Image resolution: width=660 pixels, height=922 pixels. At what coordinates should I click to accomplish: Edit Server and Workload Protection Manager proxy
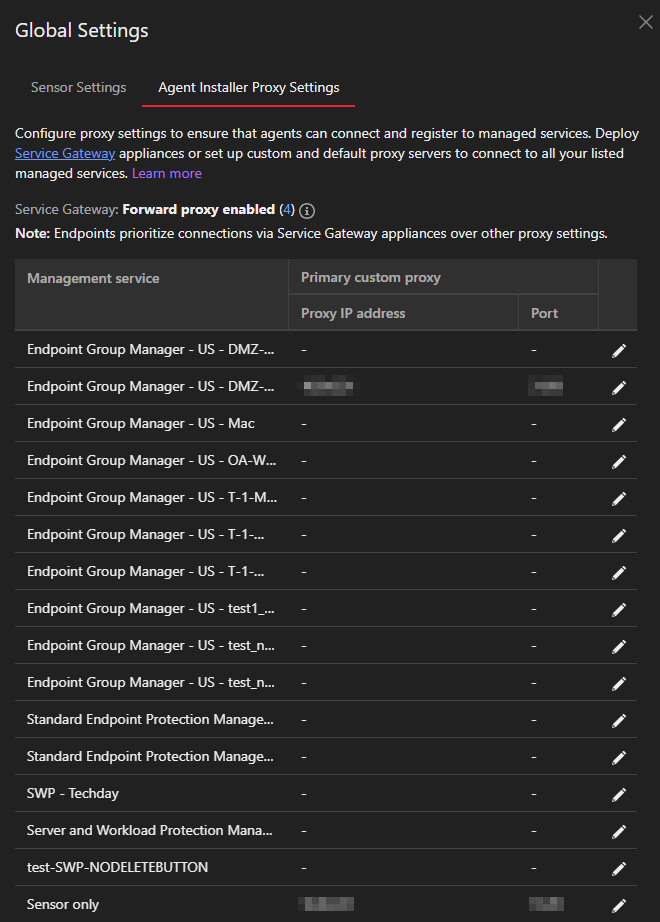pos(619,831)
